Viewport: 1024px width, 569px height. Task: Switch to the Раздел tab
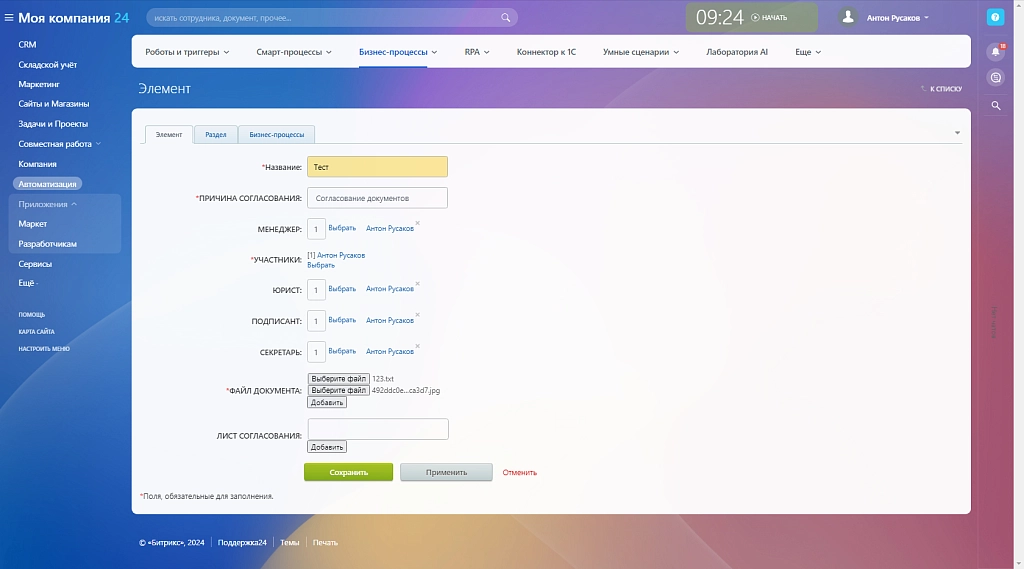pyautogui.click(x=216, y=135)
